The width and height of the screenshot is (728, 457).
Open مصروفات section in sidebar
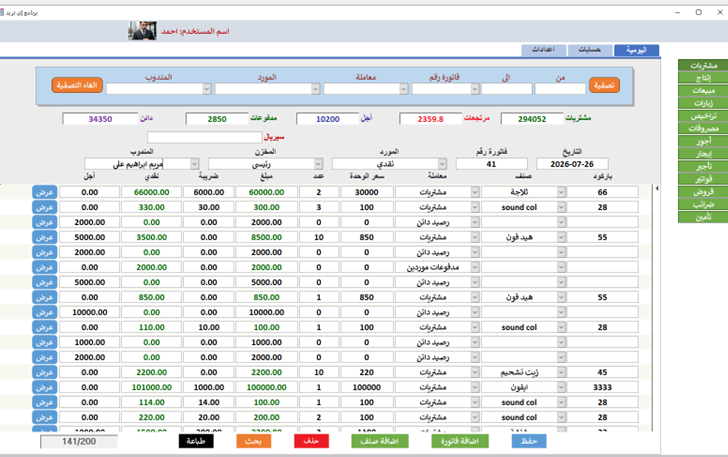click(x=703, y=128)
